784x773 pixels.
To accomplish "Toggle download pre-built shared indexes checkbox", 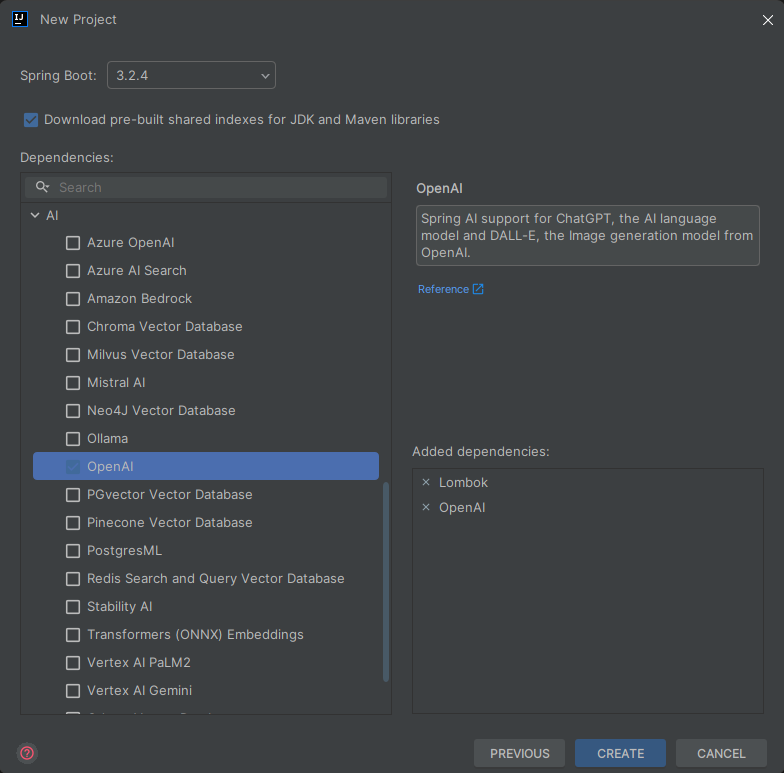I will 31,120.
